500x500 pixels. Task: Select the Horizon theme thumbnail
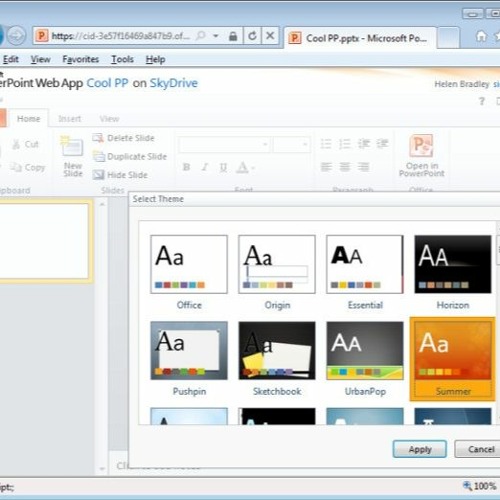[x=453, y=264]
